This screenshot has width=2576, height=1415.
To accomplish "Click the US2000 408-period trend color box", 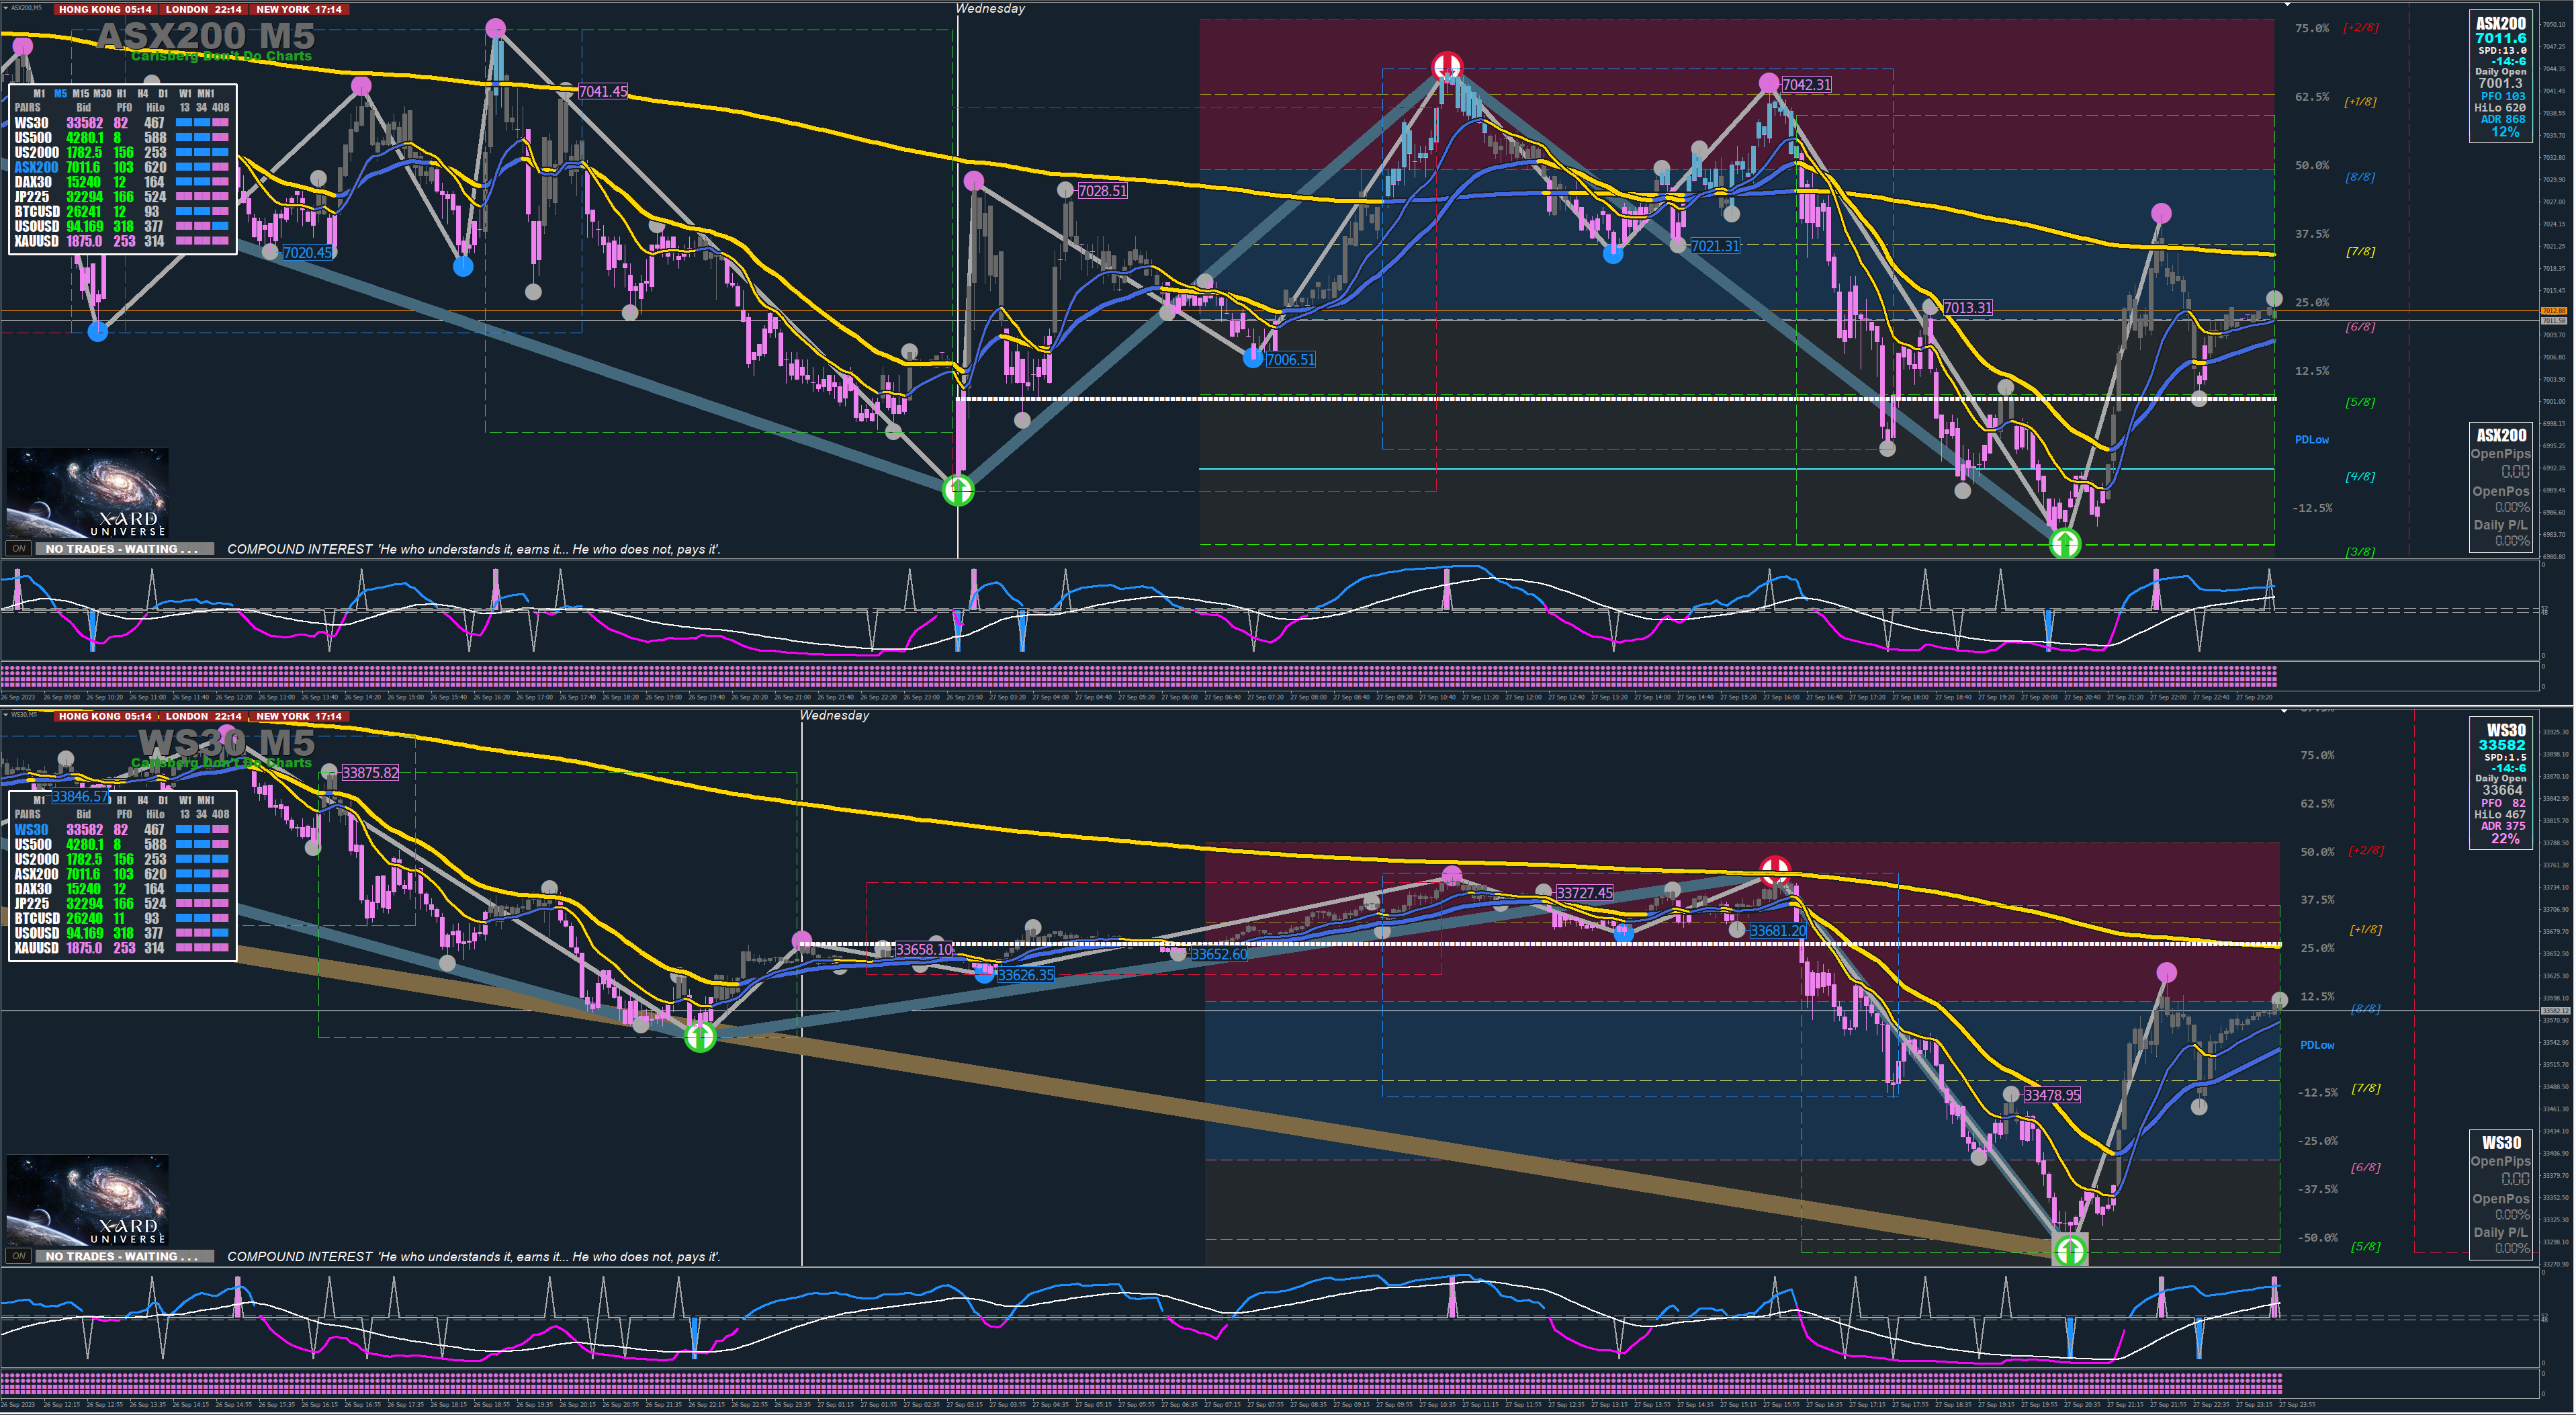I will pyautogui.click(x=220, y=153).
